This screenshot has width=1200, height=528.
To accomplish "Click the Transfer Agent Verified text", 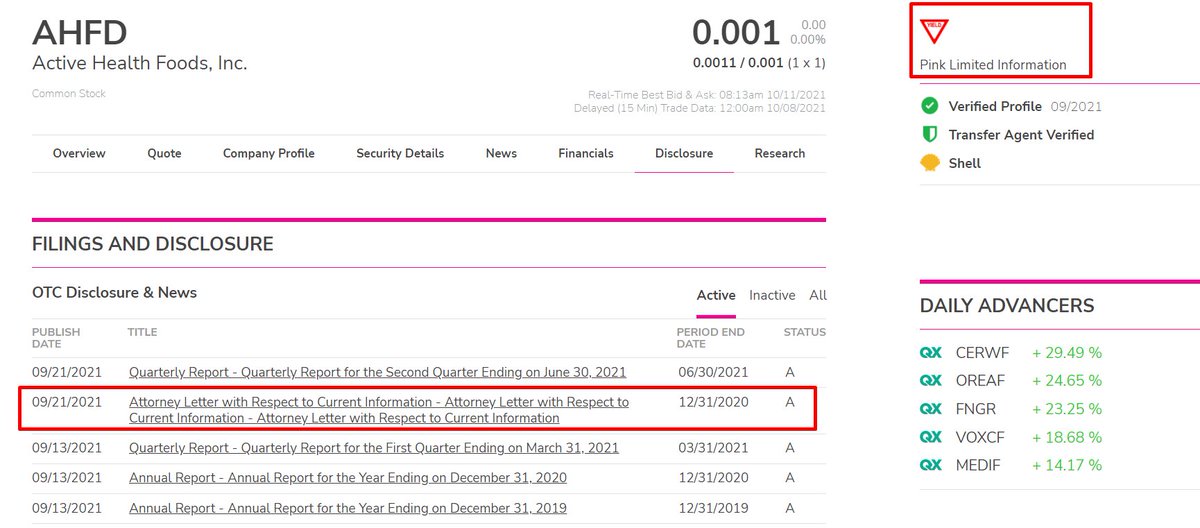I will coord(1021,134).
